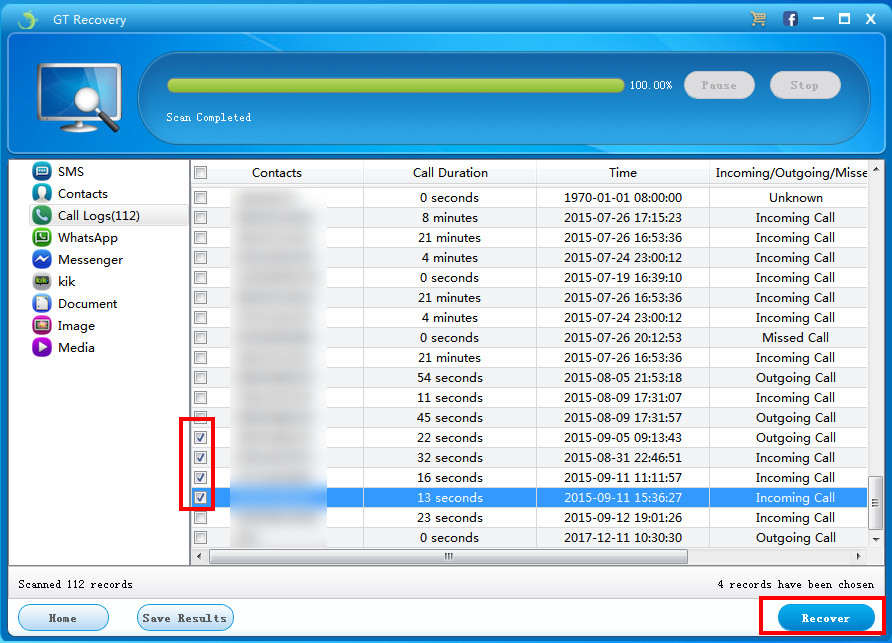The height and width of the screenshot is (643, 892).
Task: Select the kik category
Action: point(67,281)
